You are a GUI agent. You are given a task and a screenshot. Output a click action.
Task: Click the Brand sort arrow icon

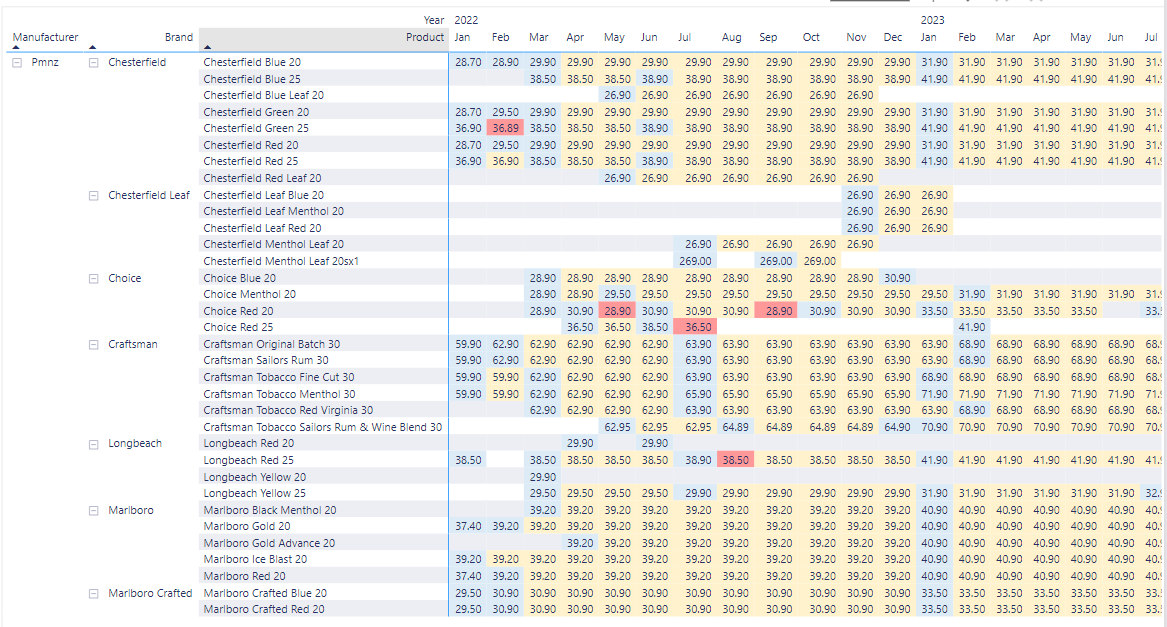[92, 48]
